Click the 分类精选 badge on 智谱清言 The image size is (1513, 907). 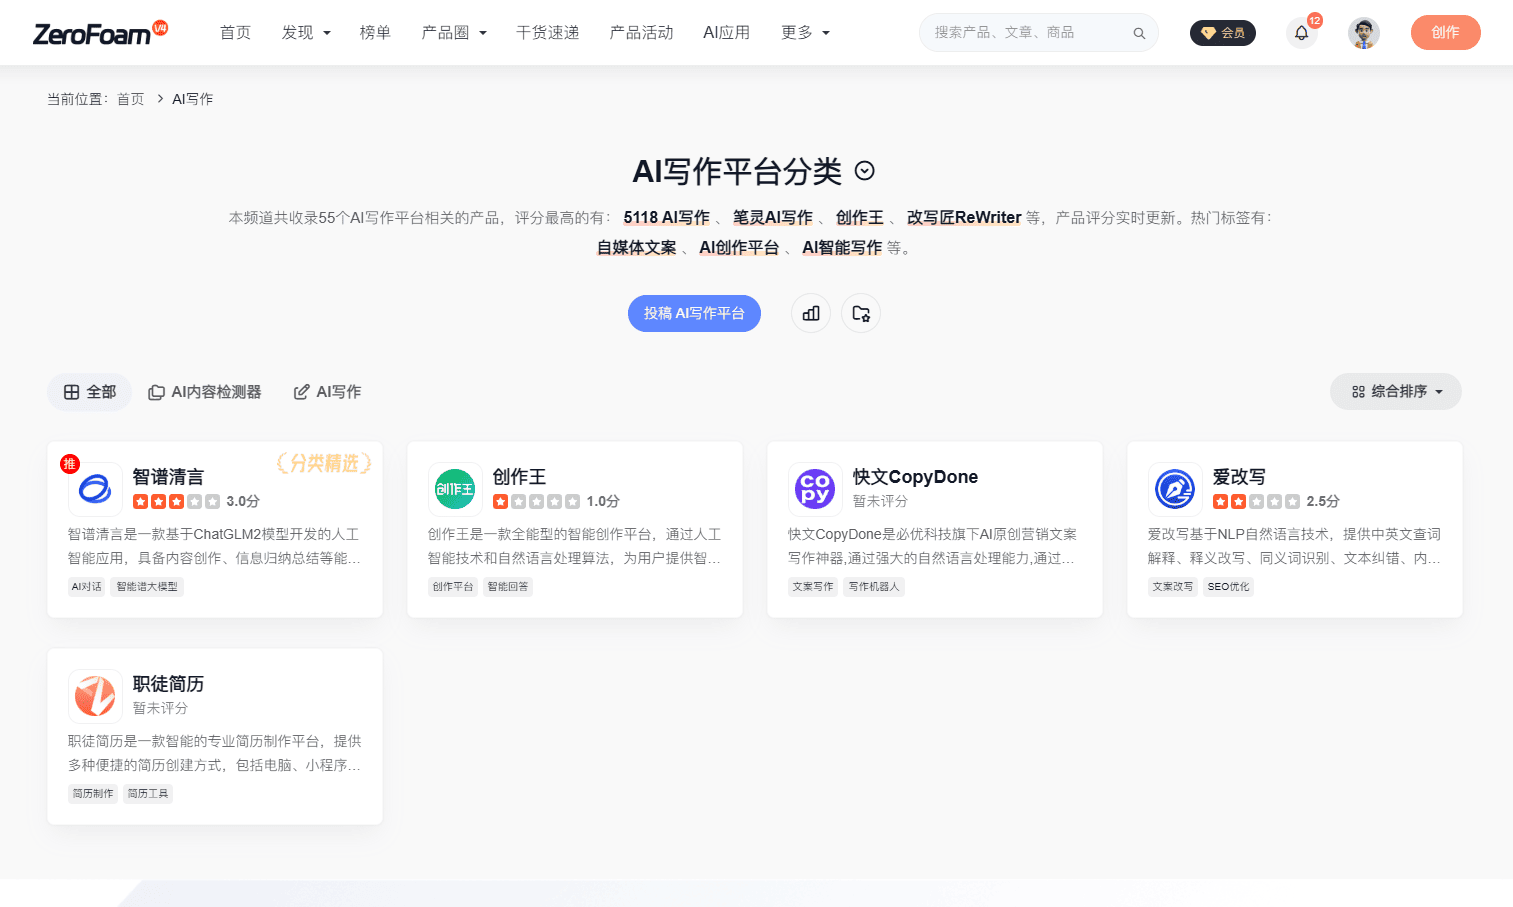coord(324,463)
